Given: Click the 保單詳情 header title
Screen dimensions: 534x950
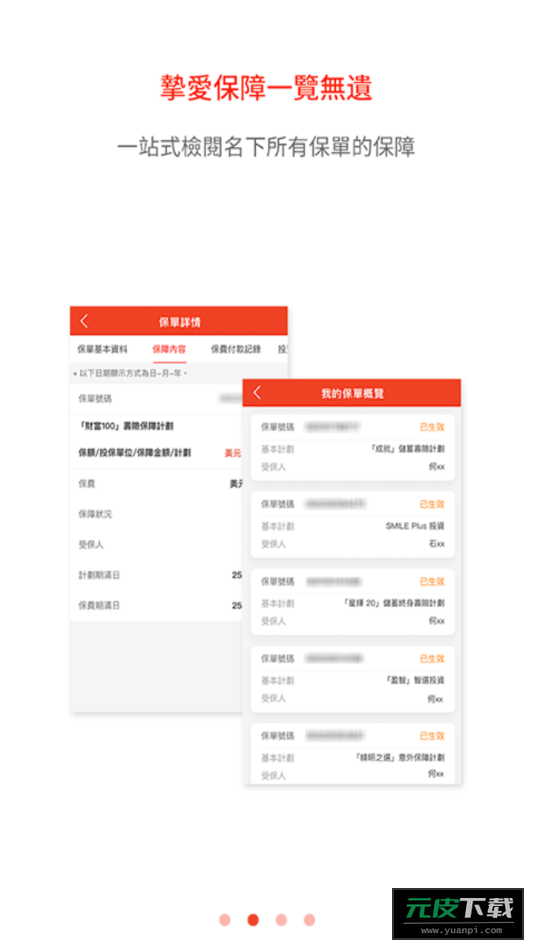Looking at the screenshot, I should pos(179,322).
